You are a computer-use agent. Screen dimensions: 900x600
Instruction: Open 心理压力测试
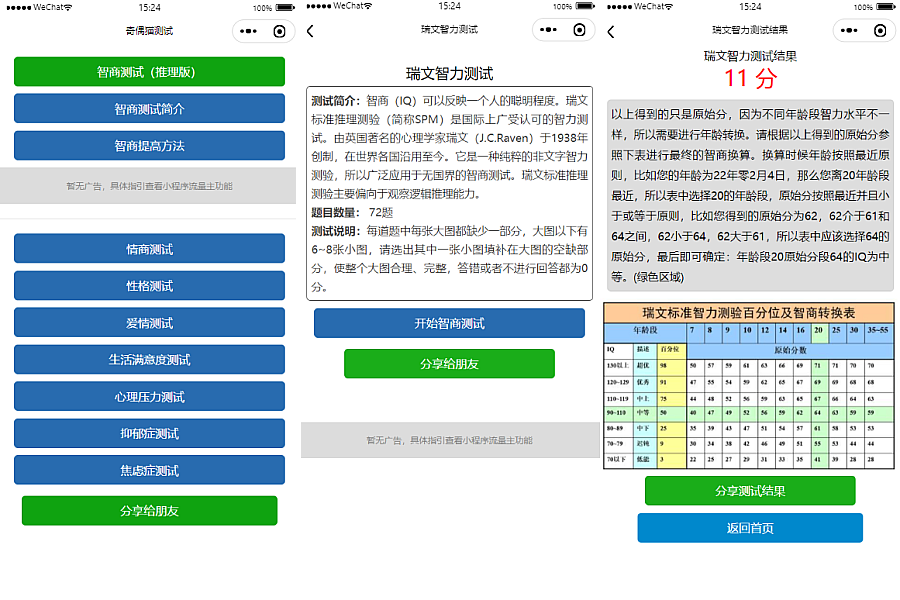point(149,397)
